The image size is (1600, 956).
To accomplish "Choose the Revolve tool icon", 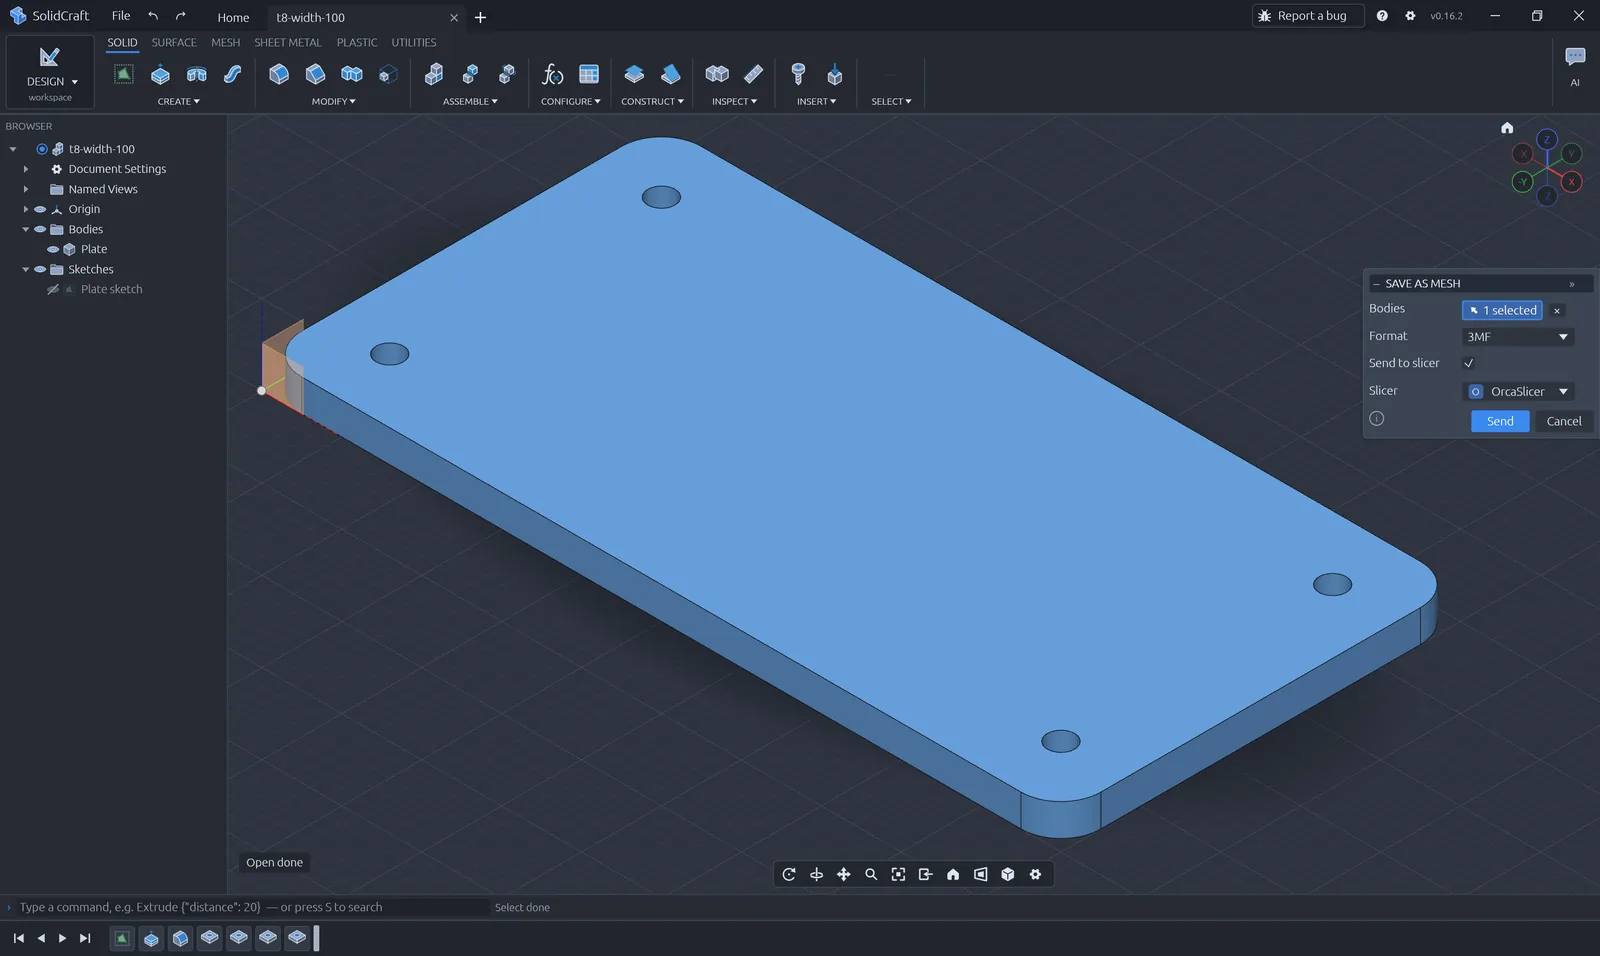I will [x=197, y=74].
